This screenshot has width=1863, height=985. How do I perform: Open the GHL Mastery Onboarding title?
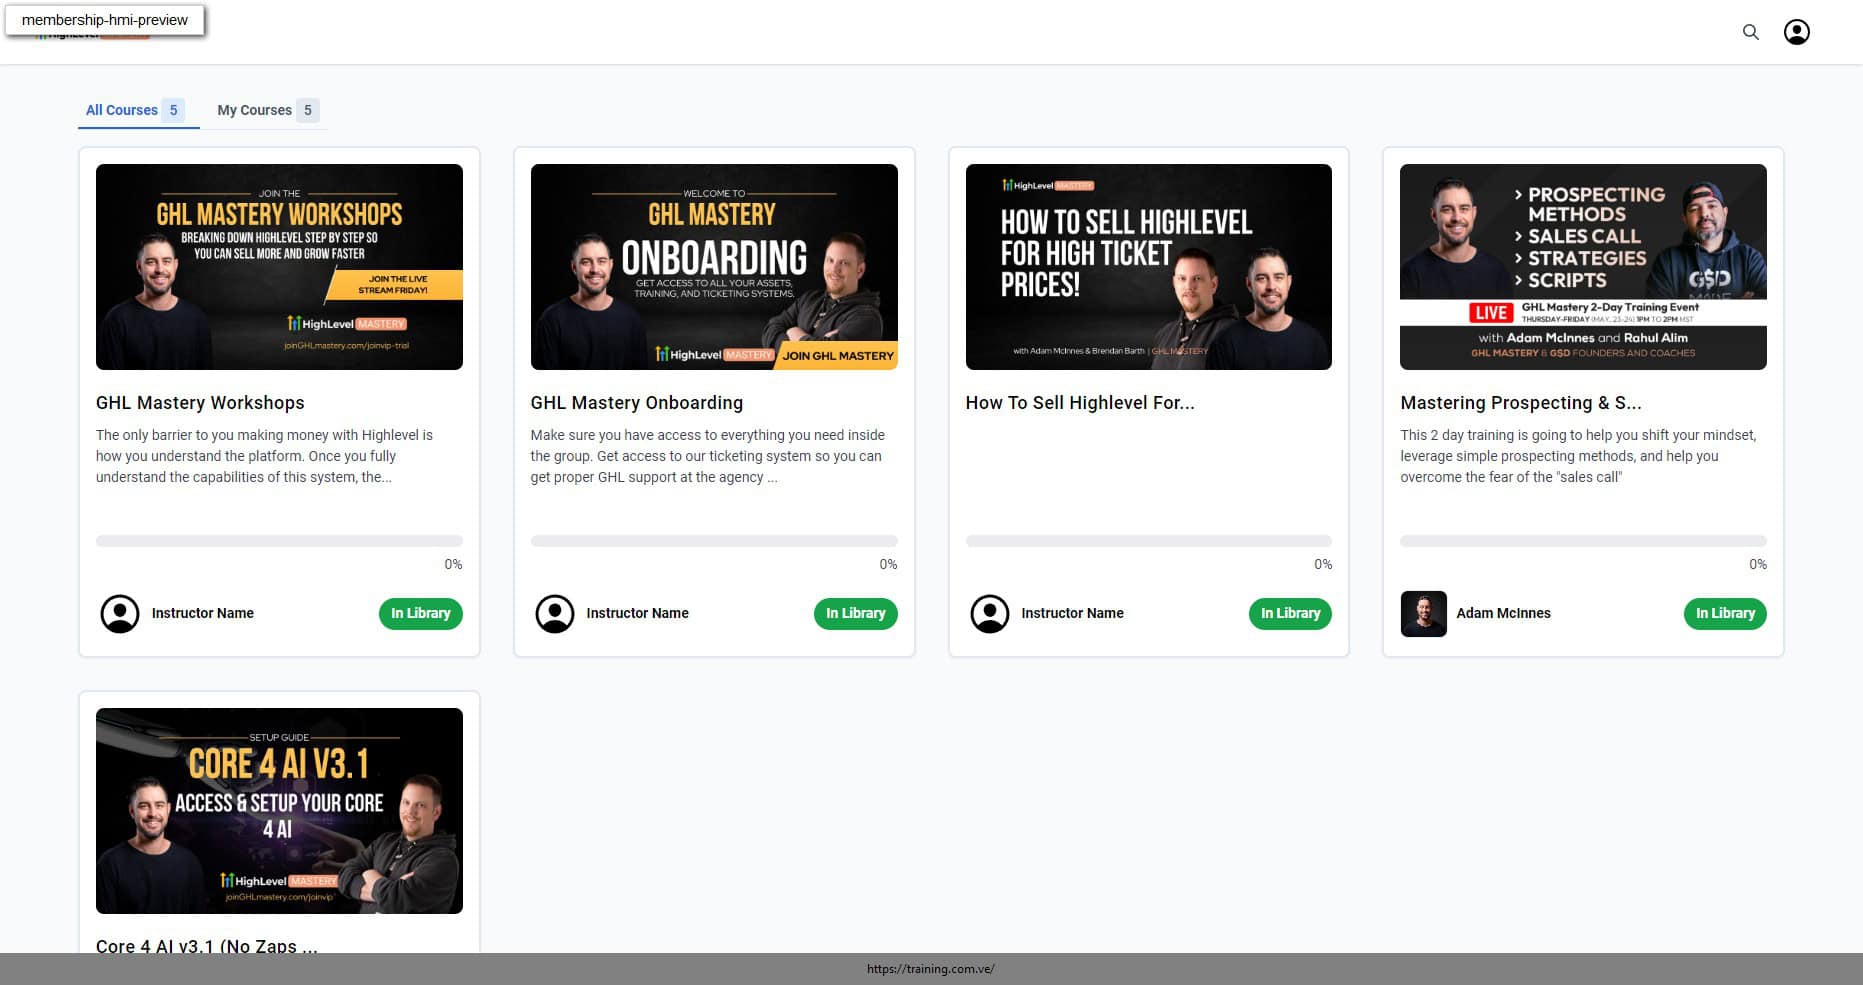(636, 403)
